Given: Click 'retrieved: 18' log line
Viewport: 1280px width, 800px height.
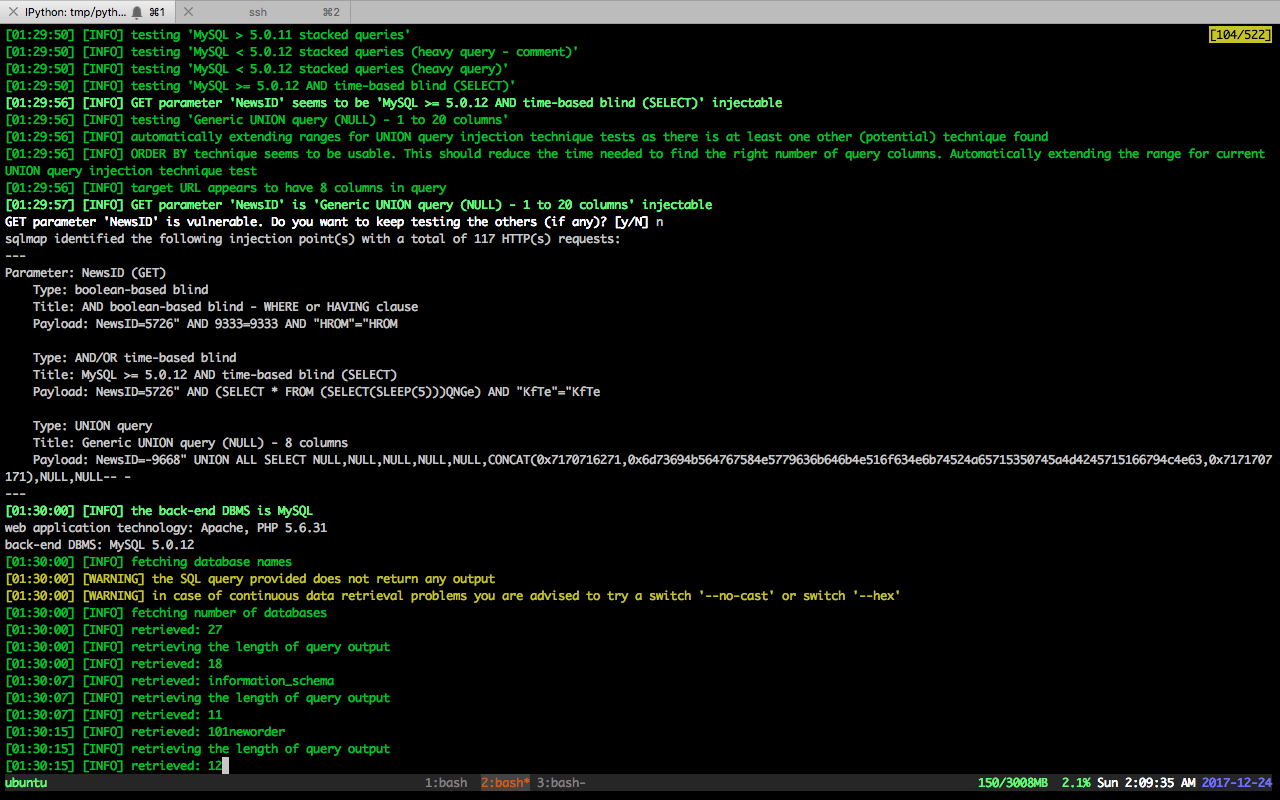Looking at the screenshot, I should 113,664.
